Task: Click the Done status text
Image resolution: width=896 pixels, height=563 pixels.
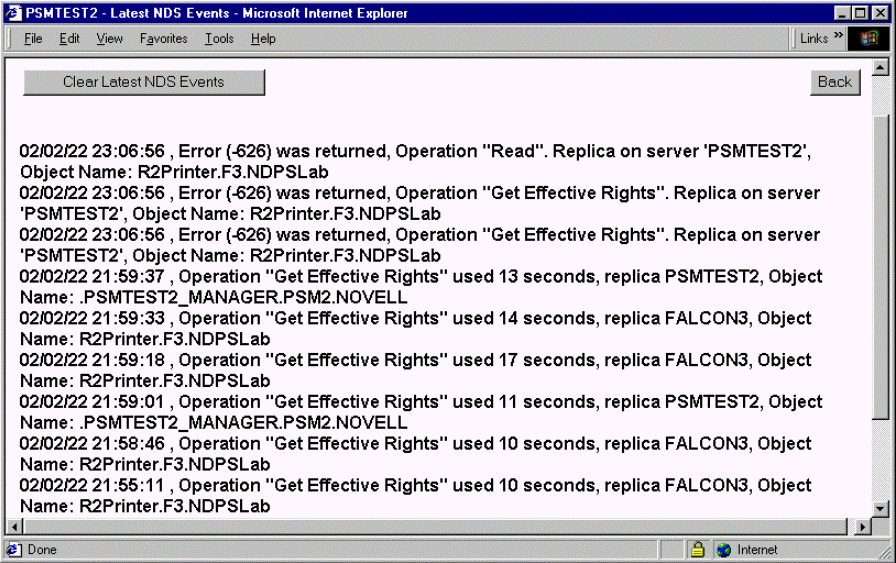Action: [42, 550]
